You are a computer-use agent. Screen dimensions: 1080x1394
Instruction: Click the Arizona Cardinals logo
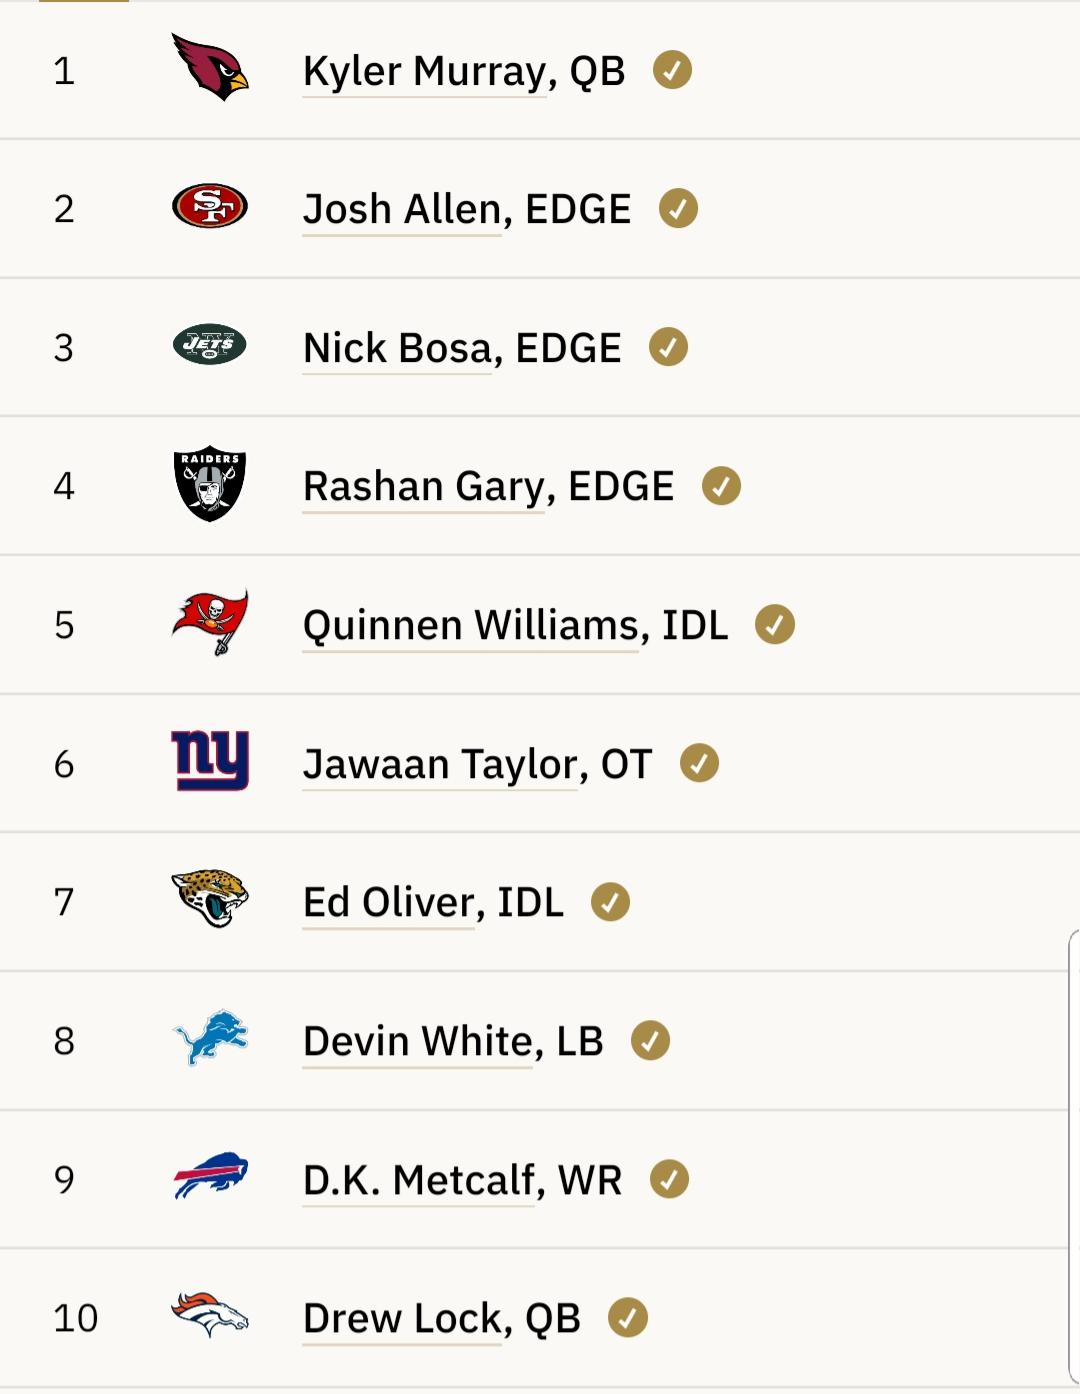[210, 67]
